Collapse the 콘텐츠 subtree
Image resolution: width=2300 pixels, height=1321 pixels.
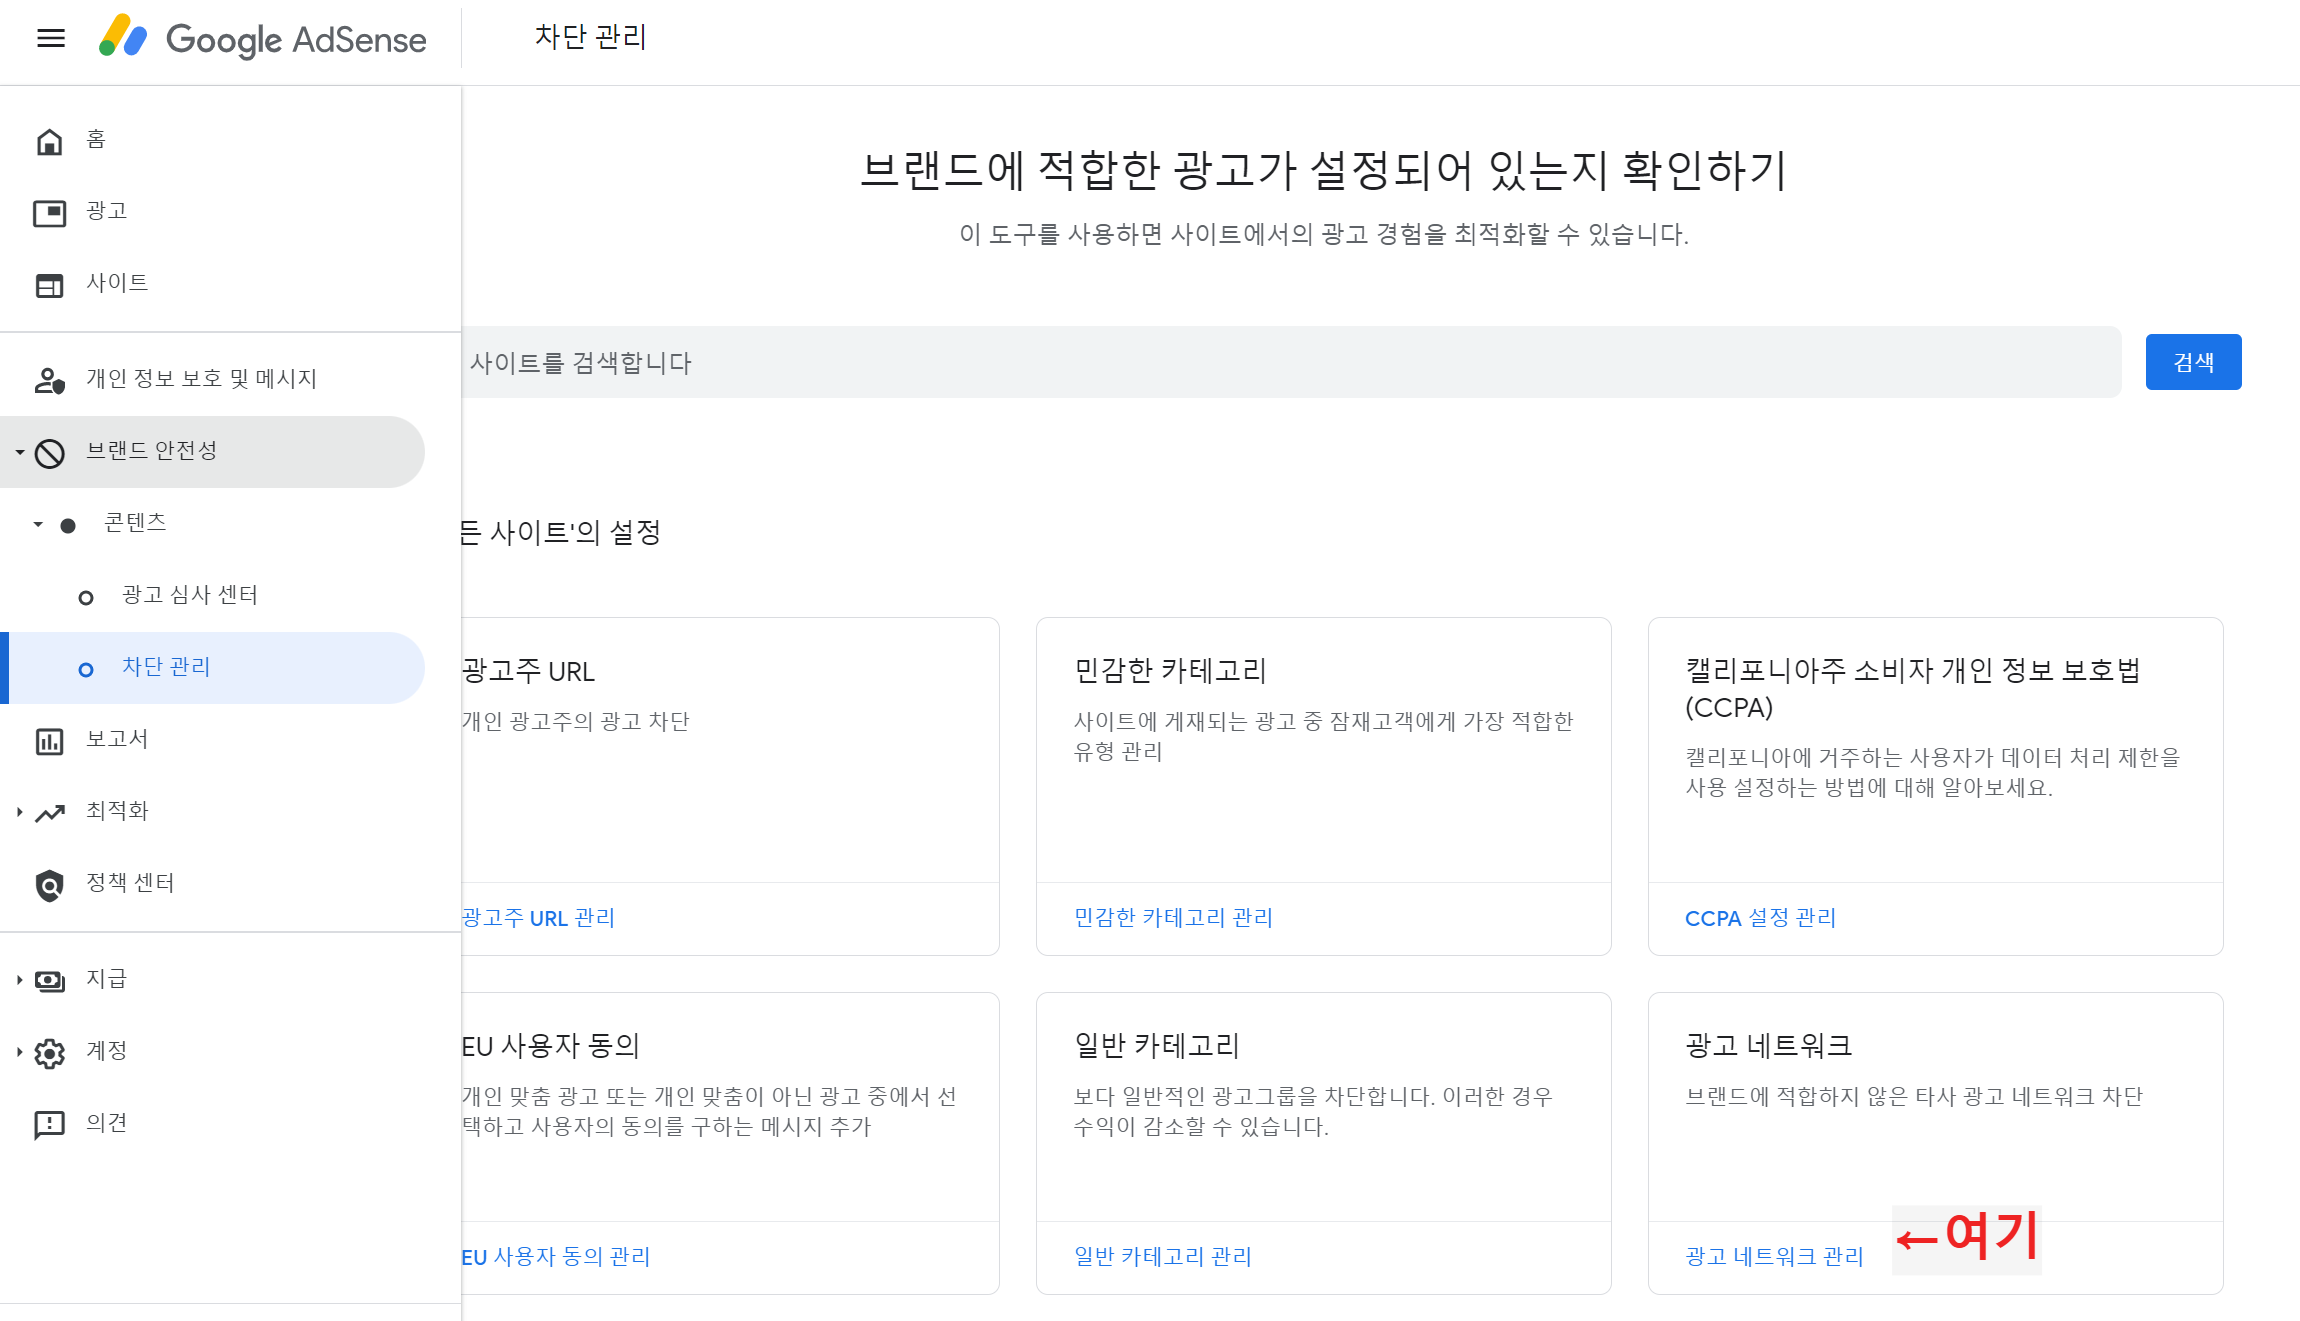[36, 521]
